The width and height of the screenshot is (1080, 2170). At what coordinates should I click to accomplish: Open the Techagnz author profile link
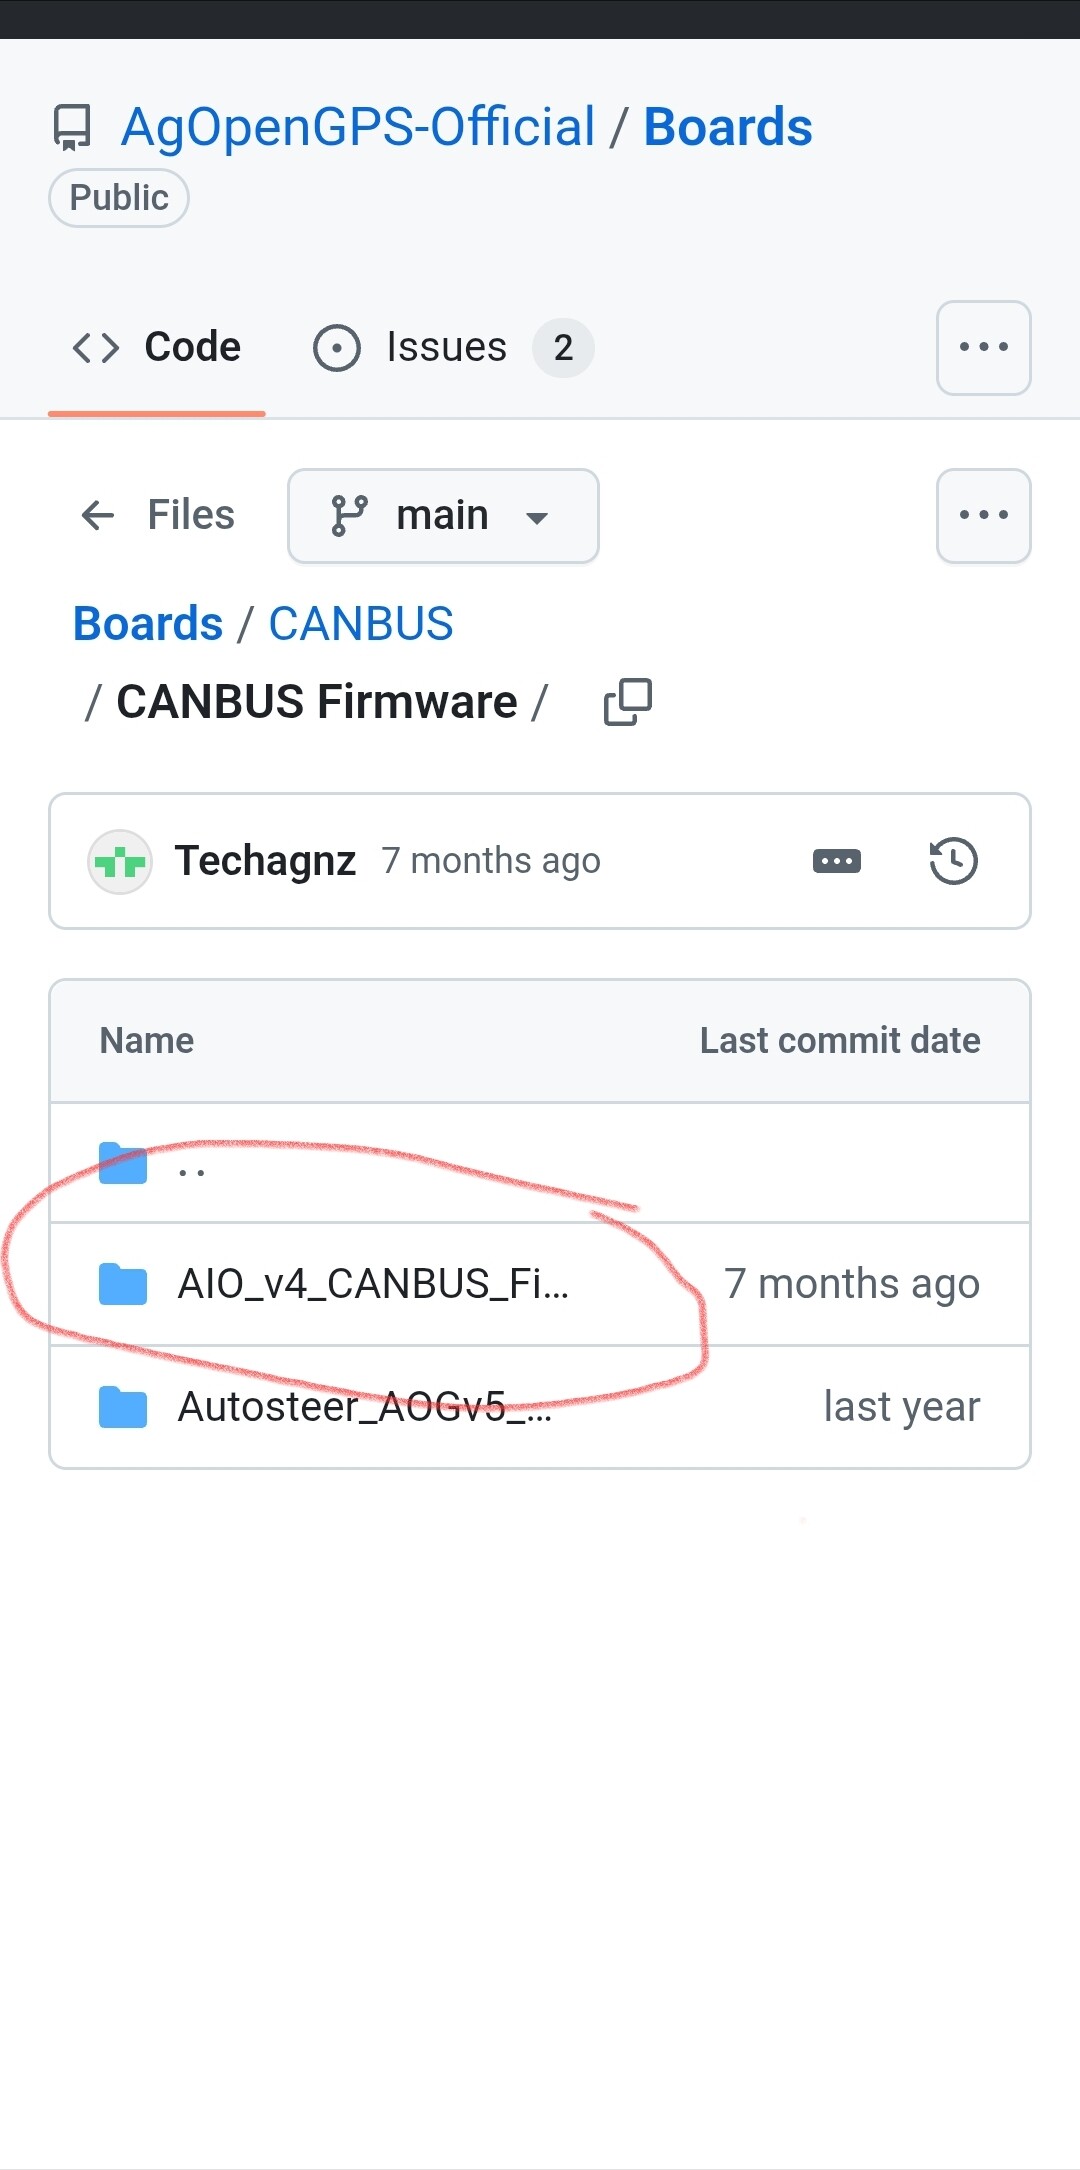[x=265, y=861]
